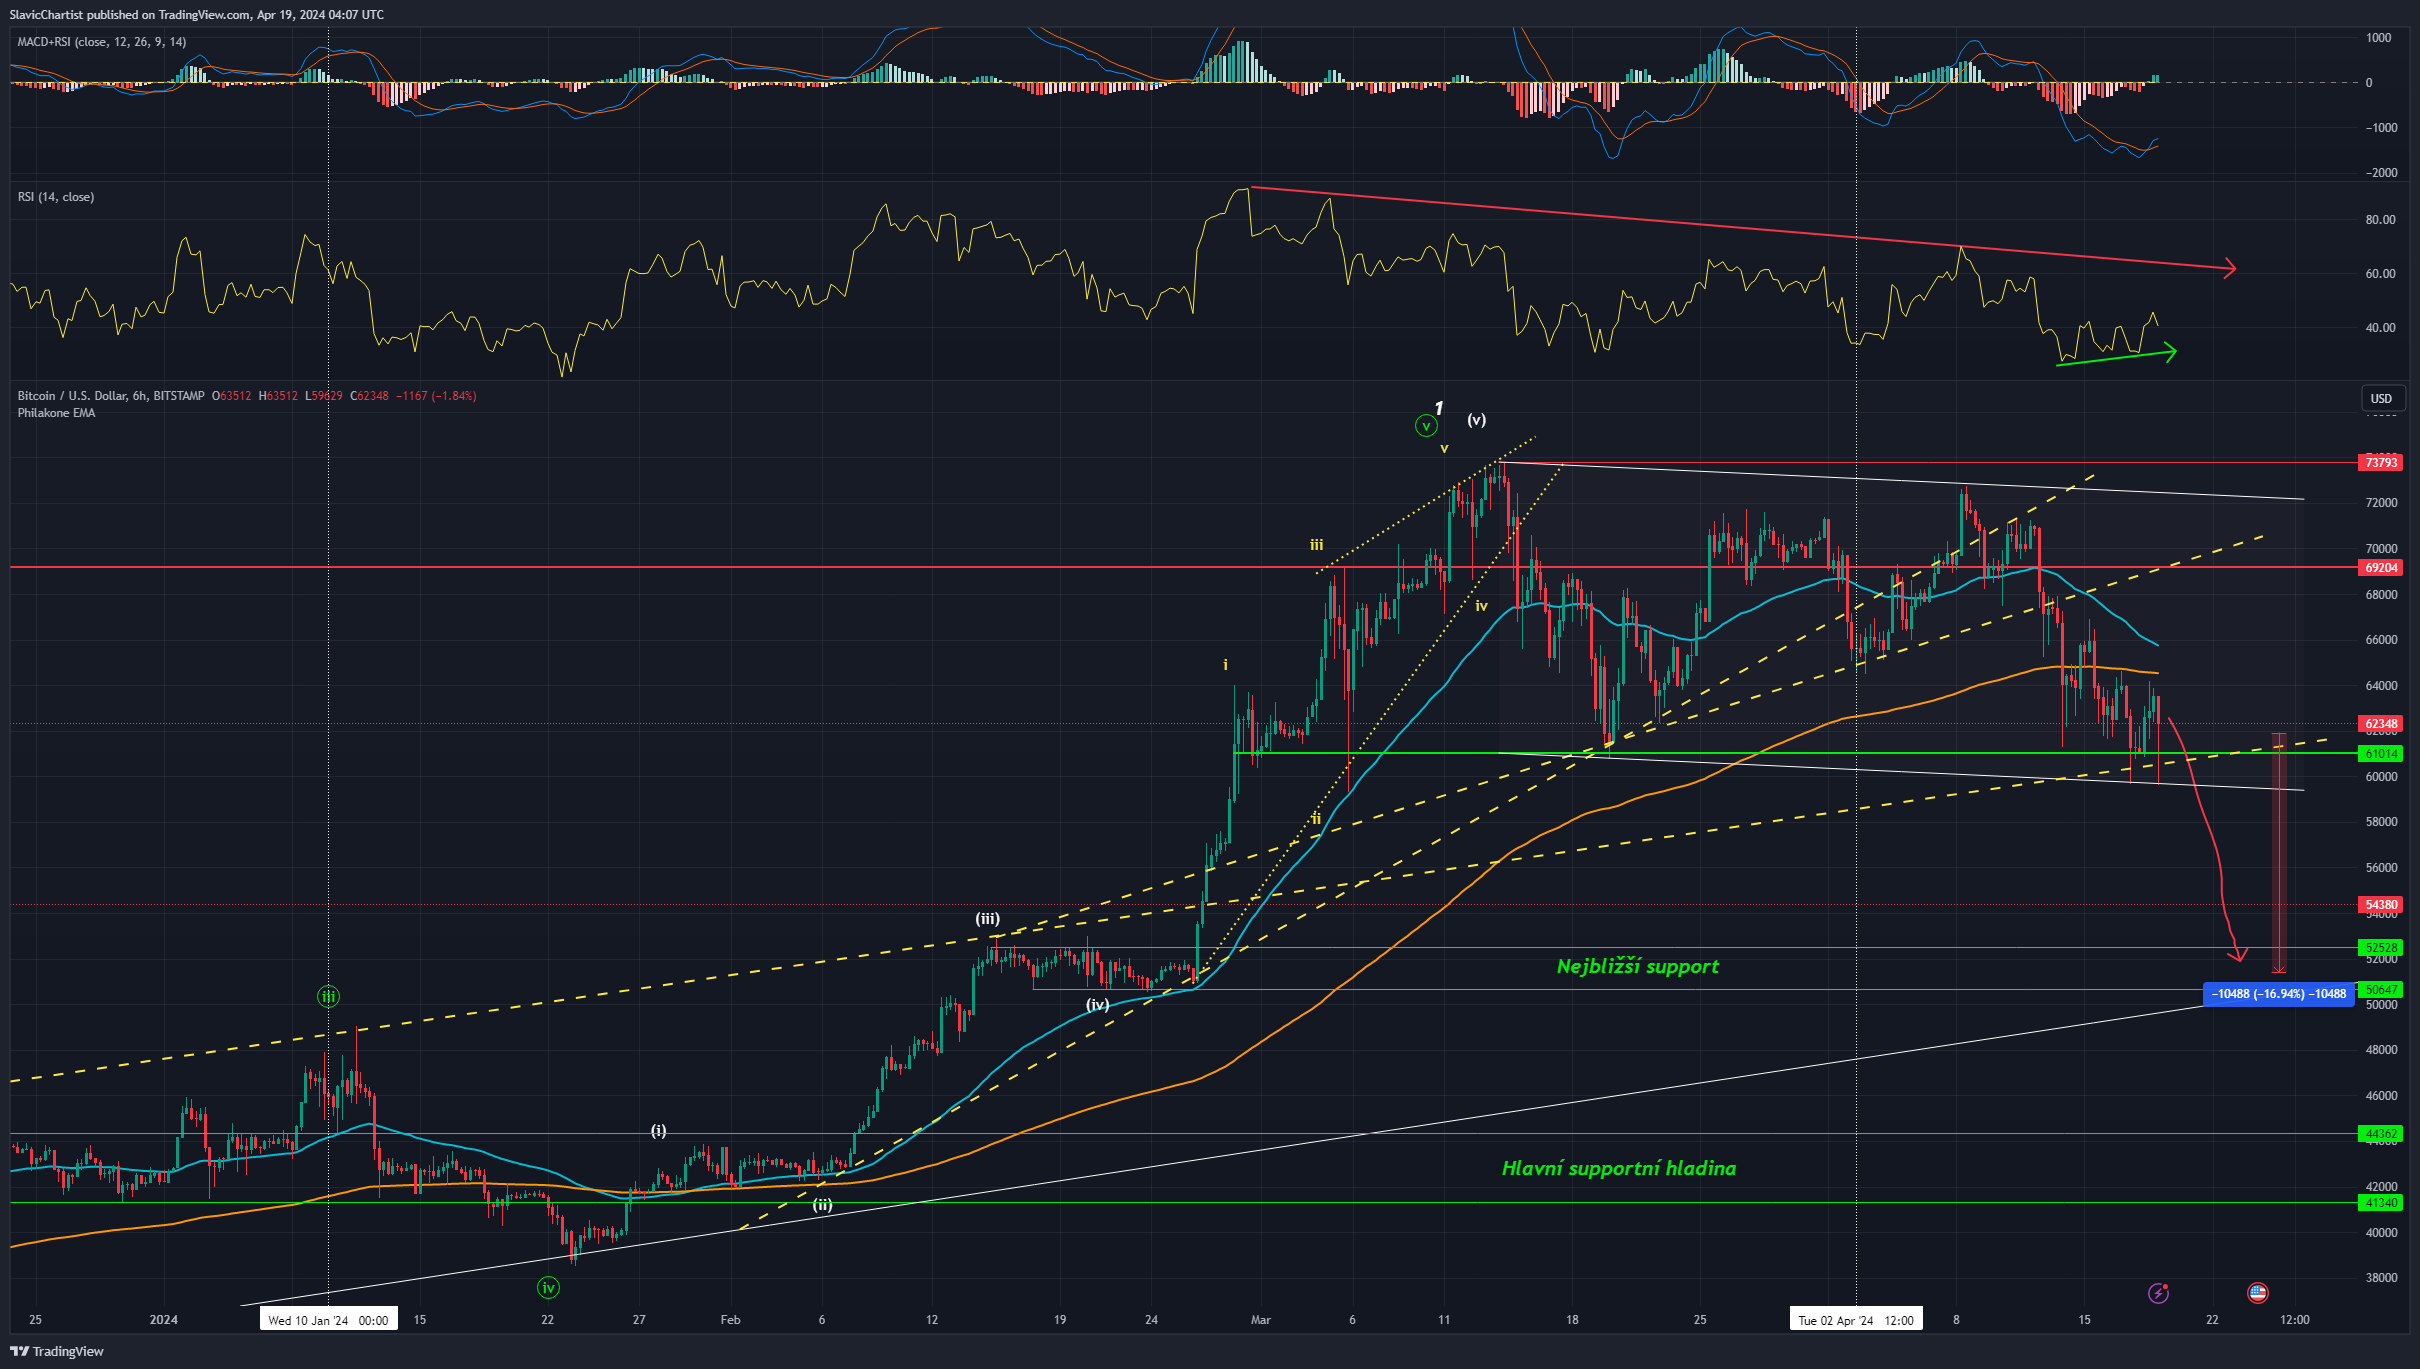Click the green 41340 price label
The height and width of the screenshot is (1369, 2420).
[x=2380, y=1202]
